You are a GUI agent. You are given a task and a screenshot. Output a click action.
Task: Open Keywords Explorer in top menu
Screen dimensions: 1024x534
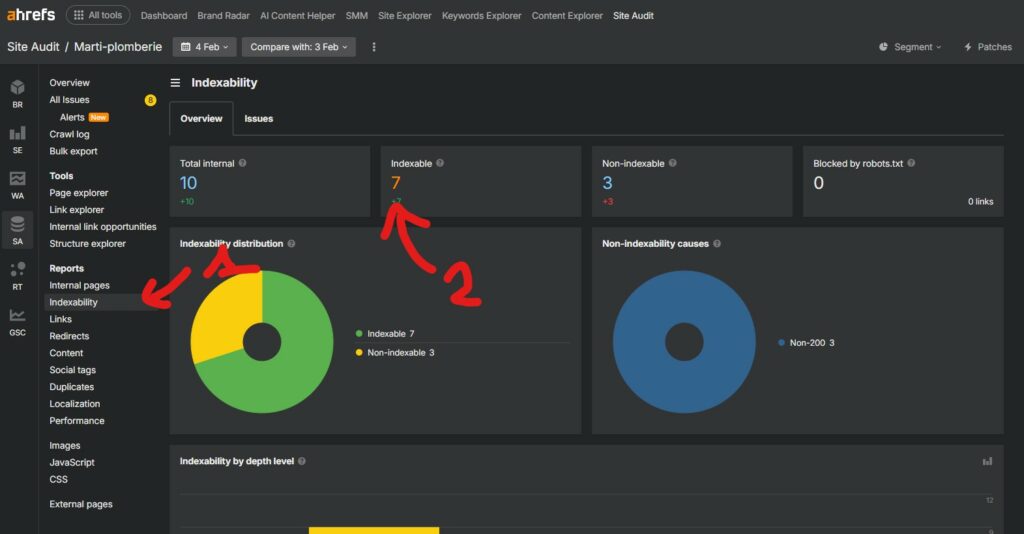pyautogui.click(x=482, y=16)
